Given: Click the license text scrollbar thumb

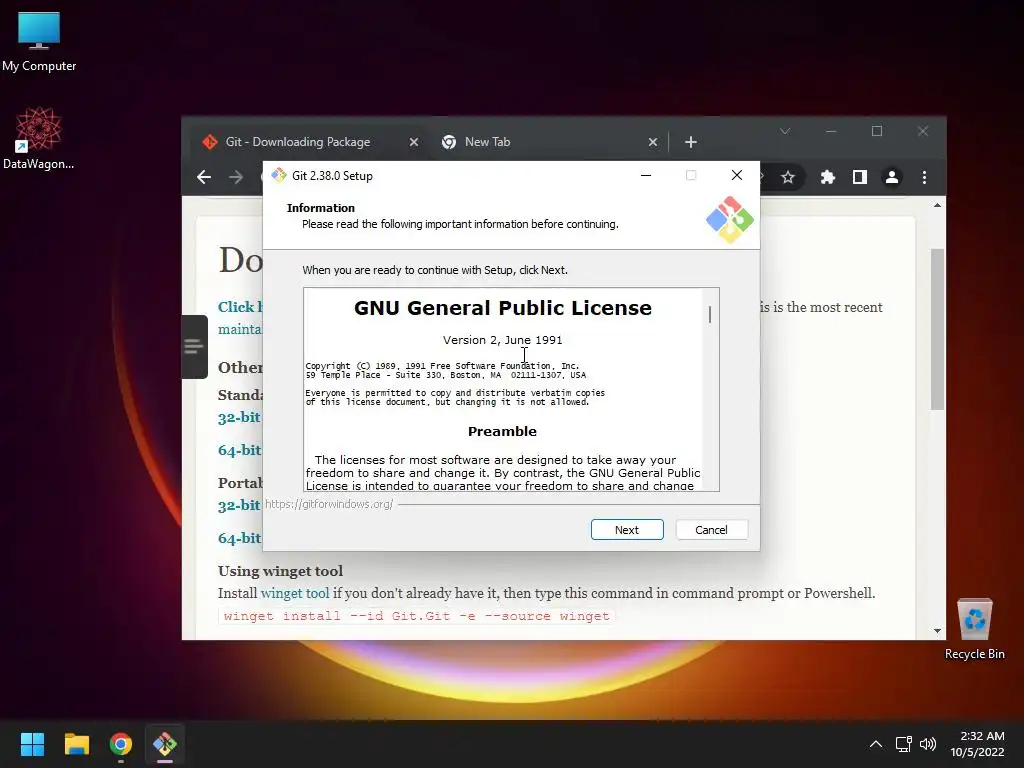Looking at the screenshot, I should (710, 314).
